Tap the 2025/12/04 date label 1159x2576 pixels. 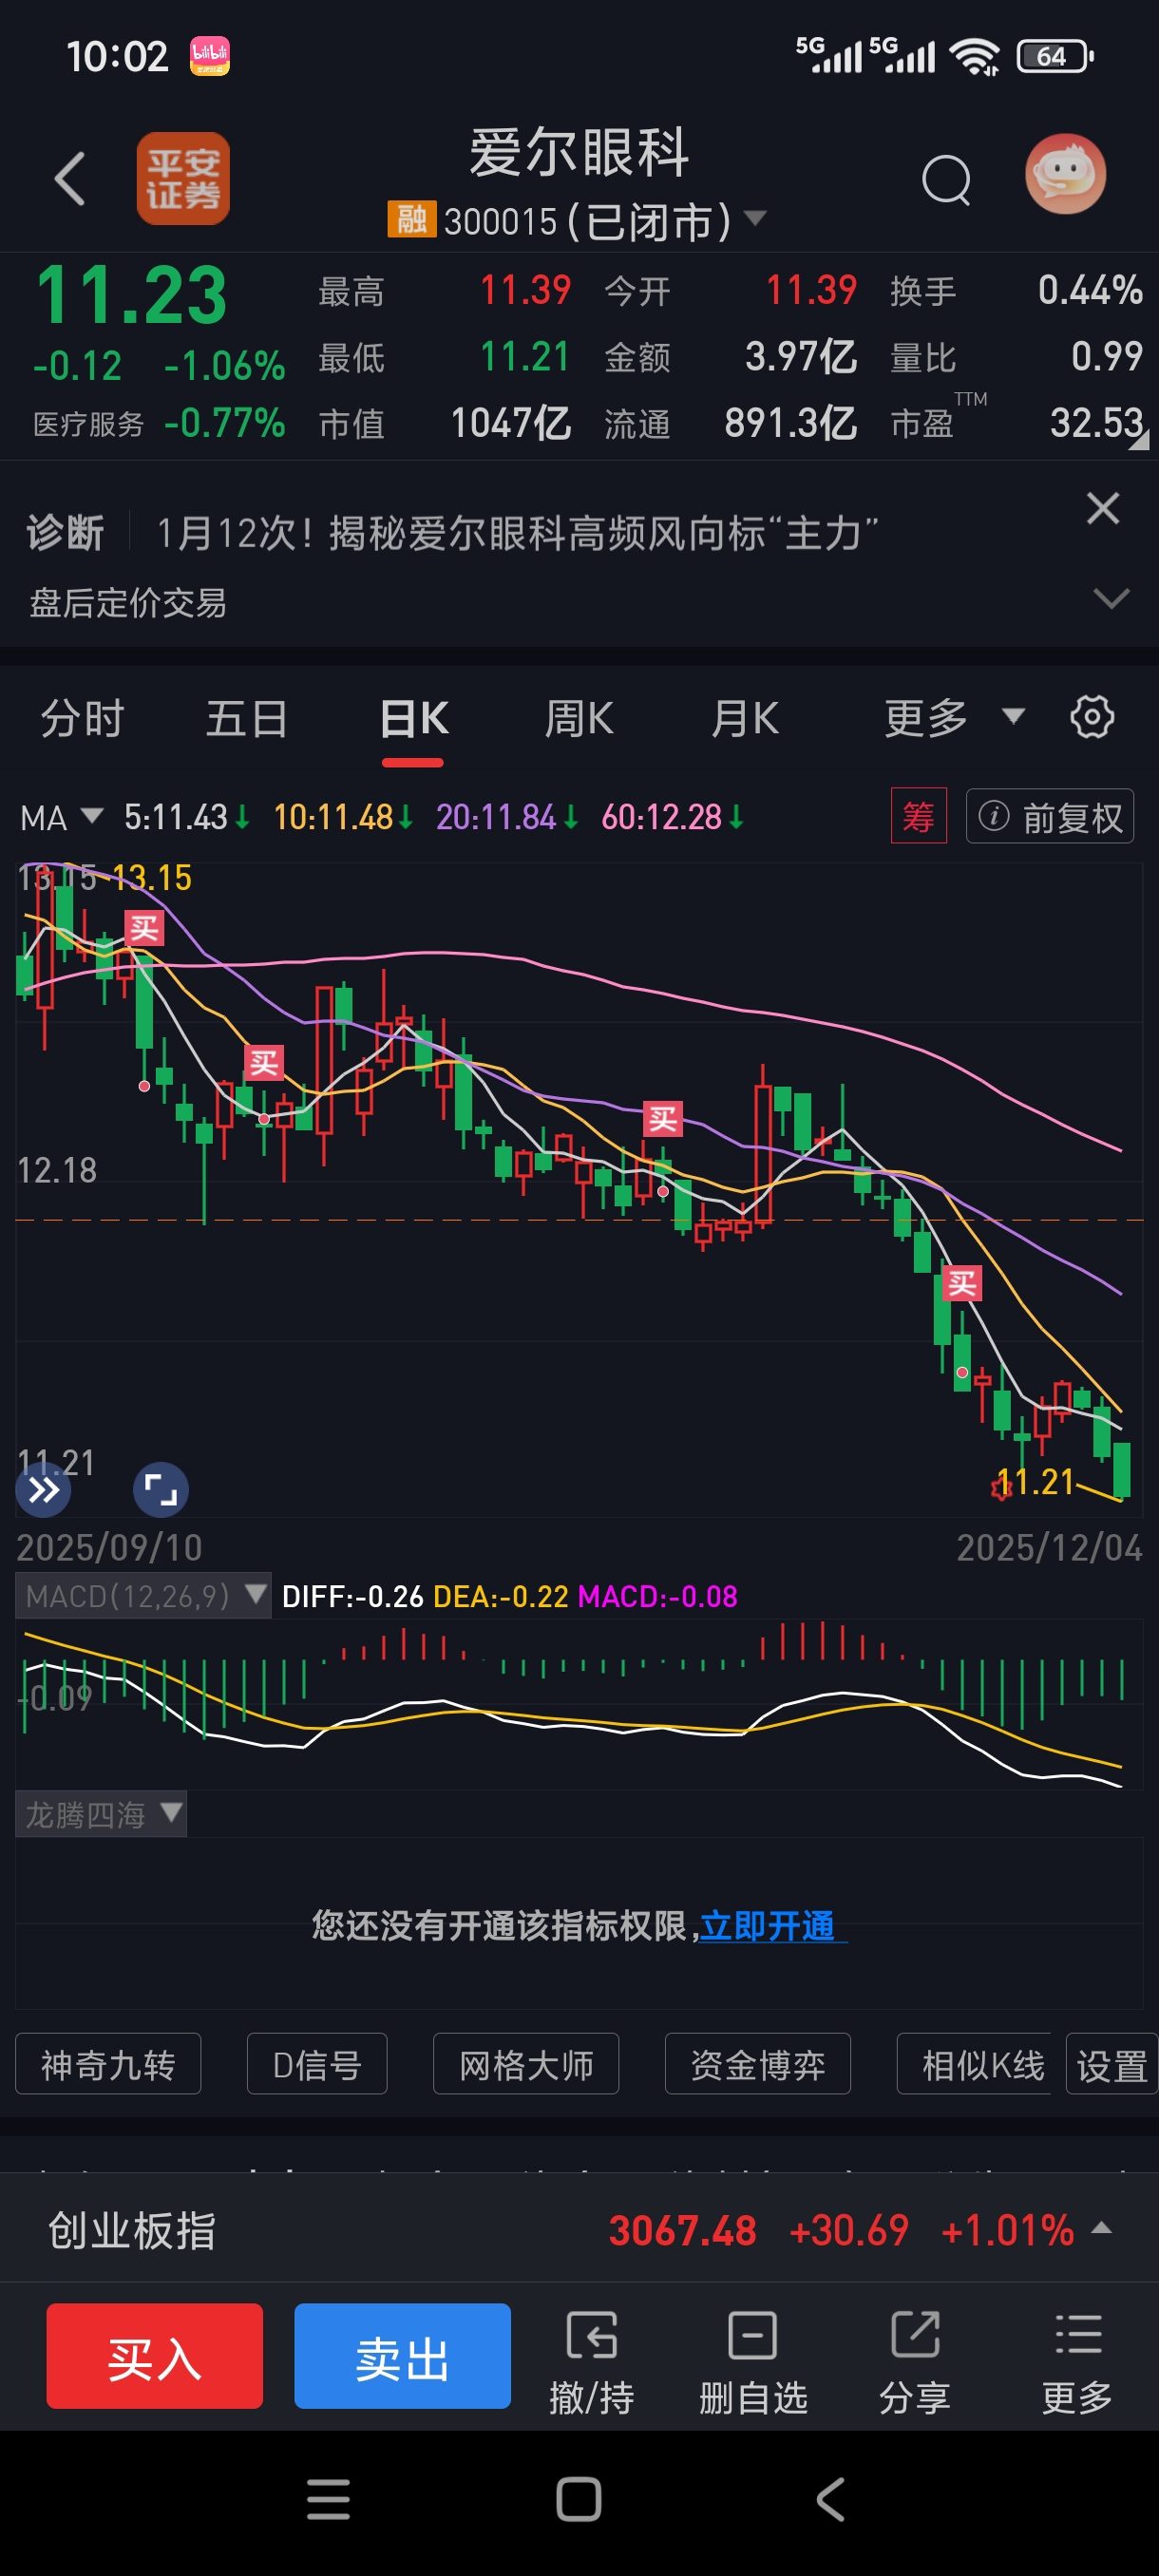1049,1547
